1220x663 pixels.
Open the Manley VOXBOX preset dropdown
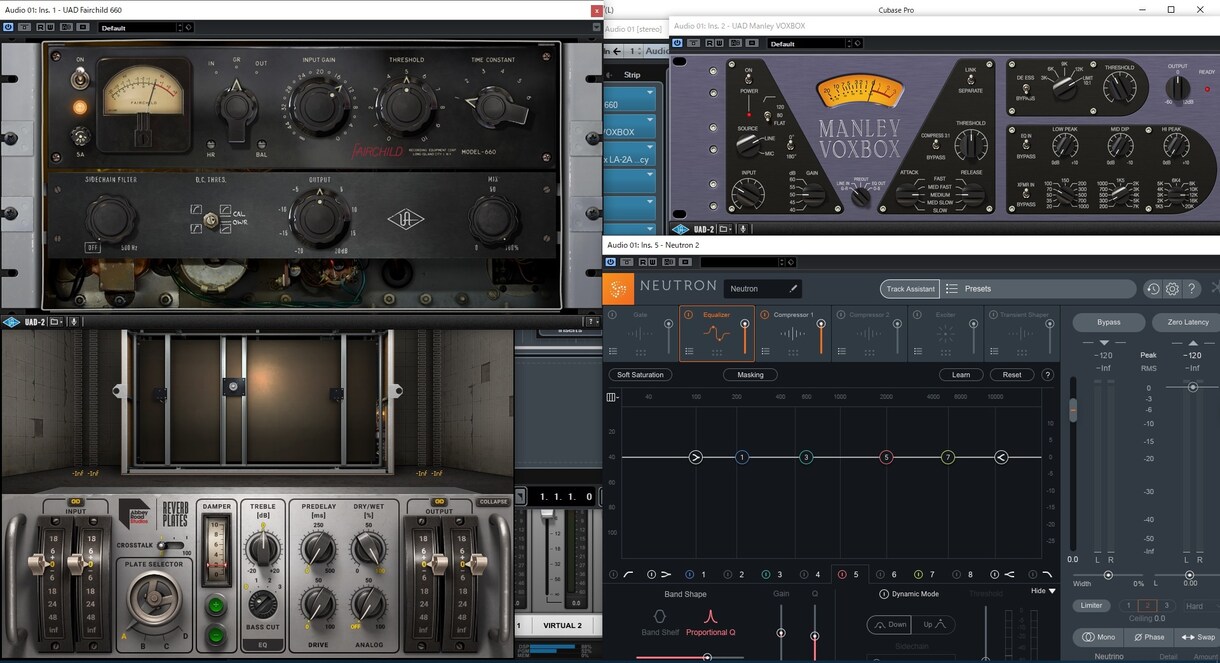[x=810, y=44]
